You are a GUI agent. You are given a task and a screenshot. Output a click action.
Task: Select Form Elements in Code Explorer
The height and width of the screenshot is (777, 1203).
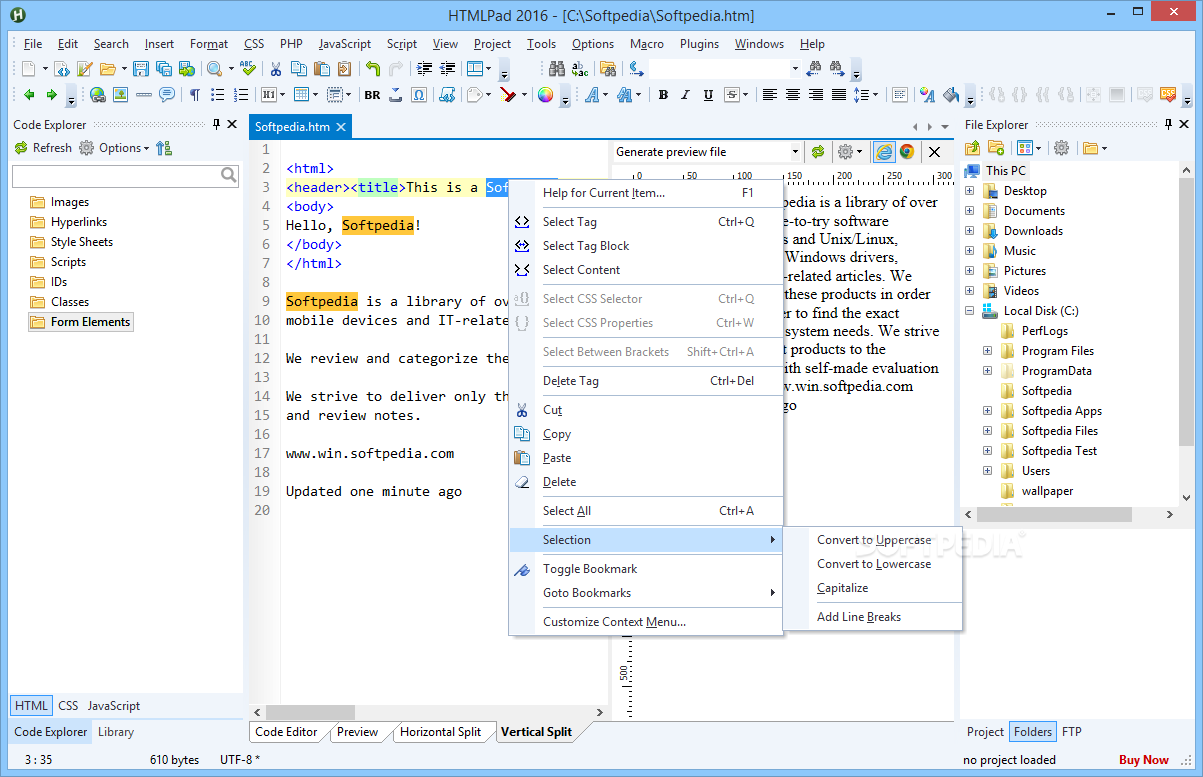[x=80, y=322]
